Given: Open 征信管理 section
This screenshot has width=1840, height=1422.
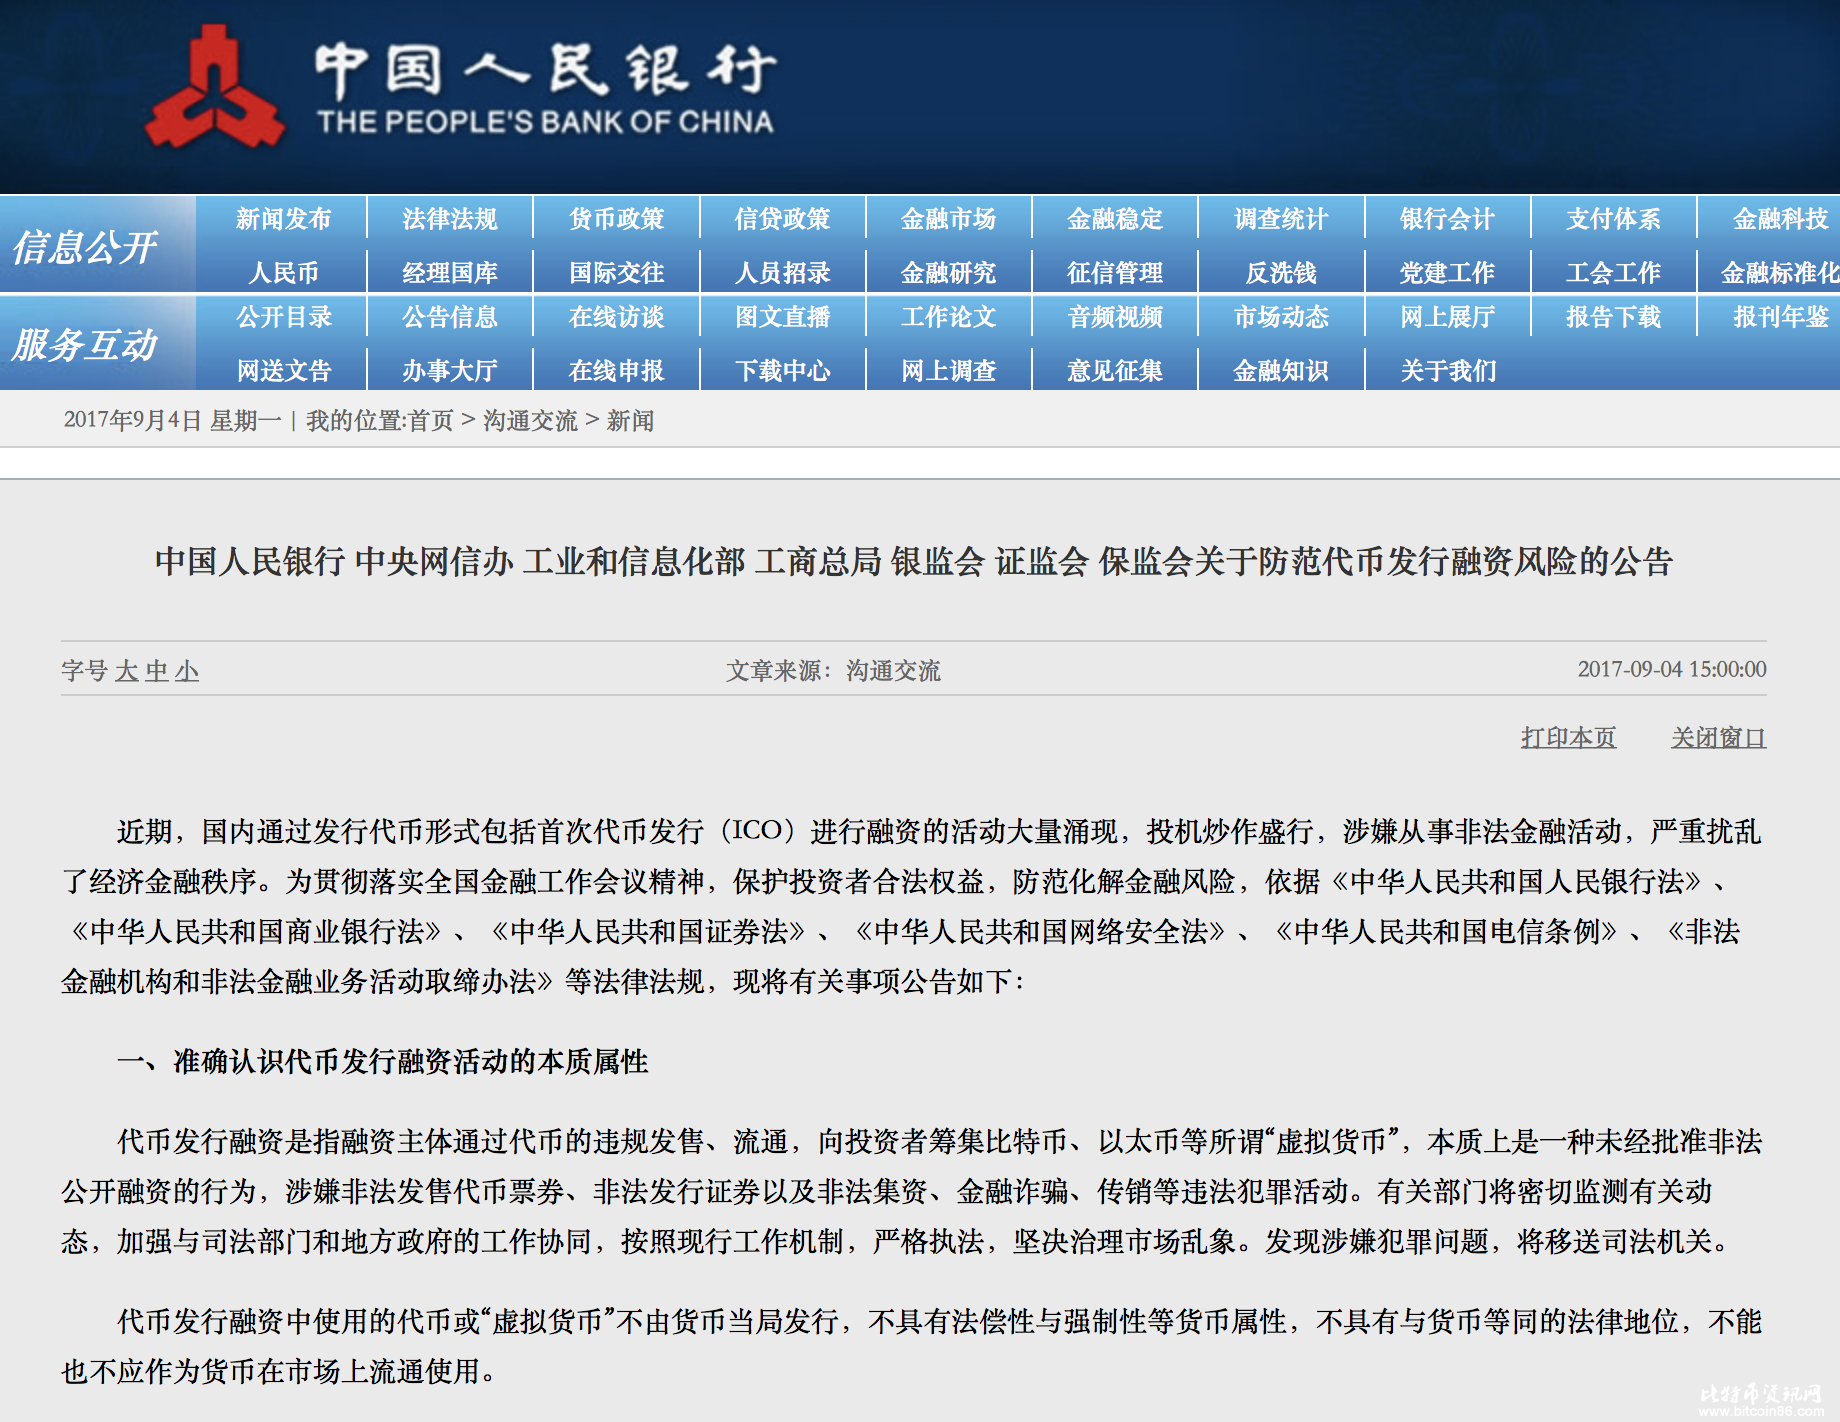Looking at the screenshot, I should coord(1114,272).
